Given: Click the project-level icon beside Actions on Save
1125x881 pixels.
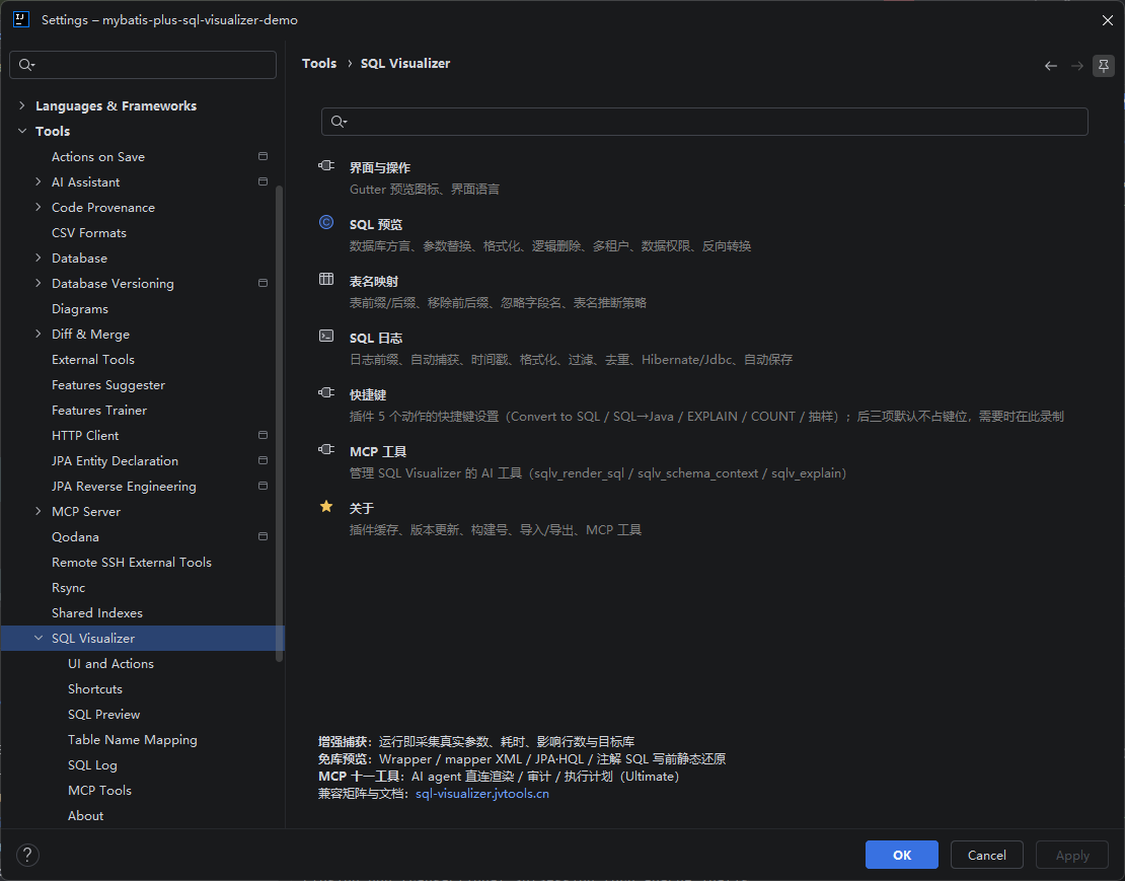Looking at the screenshot, I should 263,156.
